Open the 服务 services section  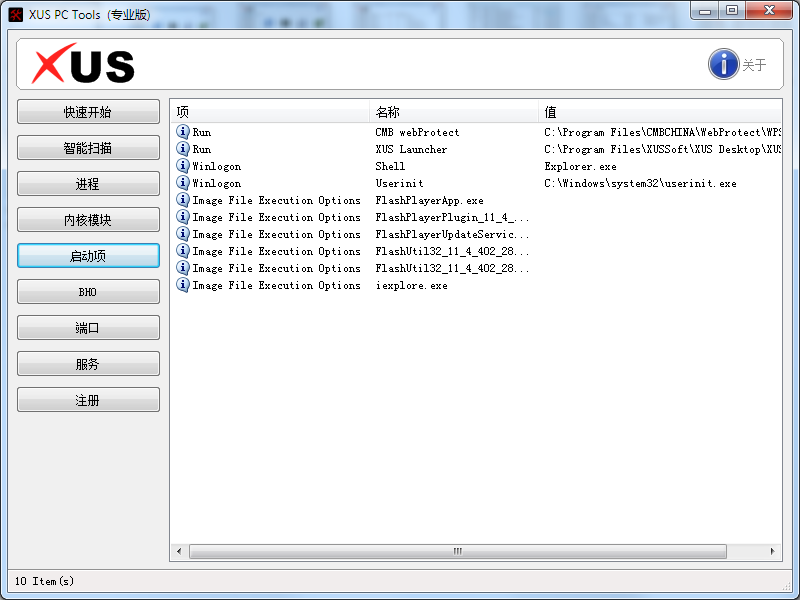coord(88,364)
